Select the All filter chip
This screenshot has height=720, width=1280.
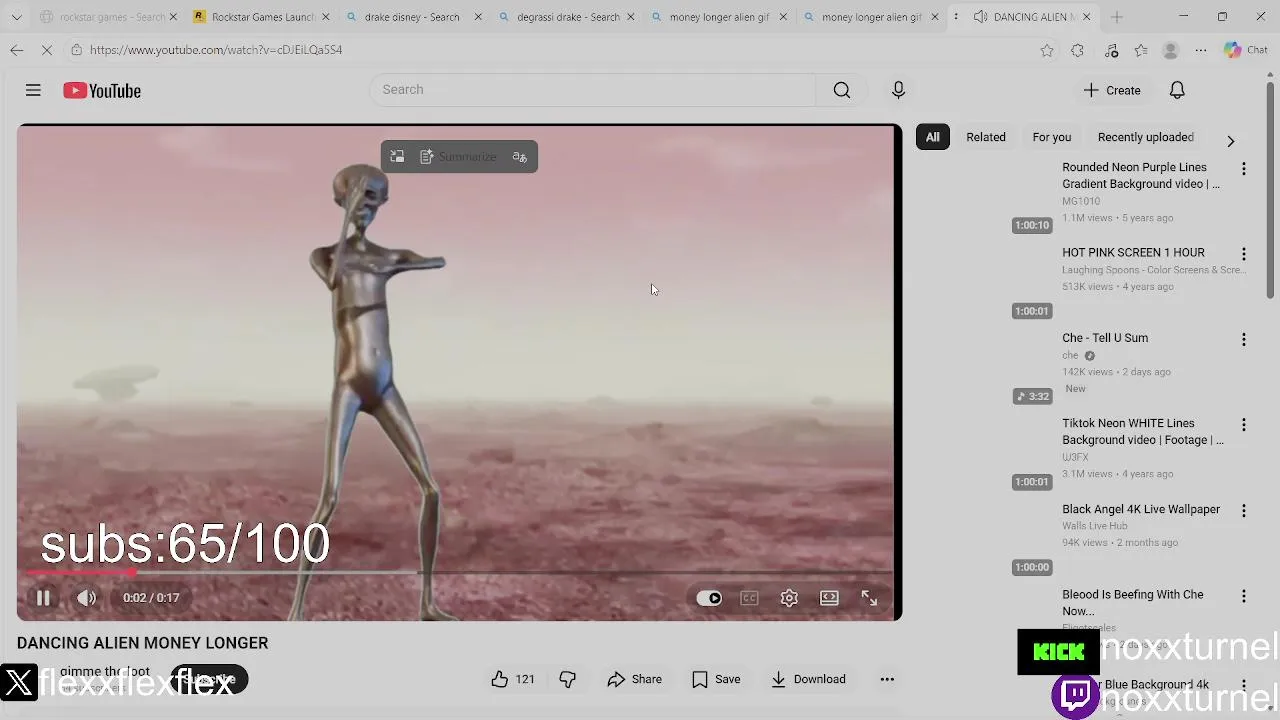[932, 137]
